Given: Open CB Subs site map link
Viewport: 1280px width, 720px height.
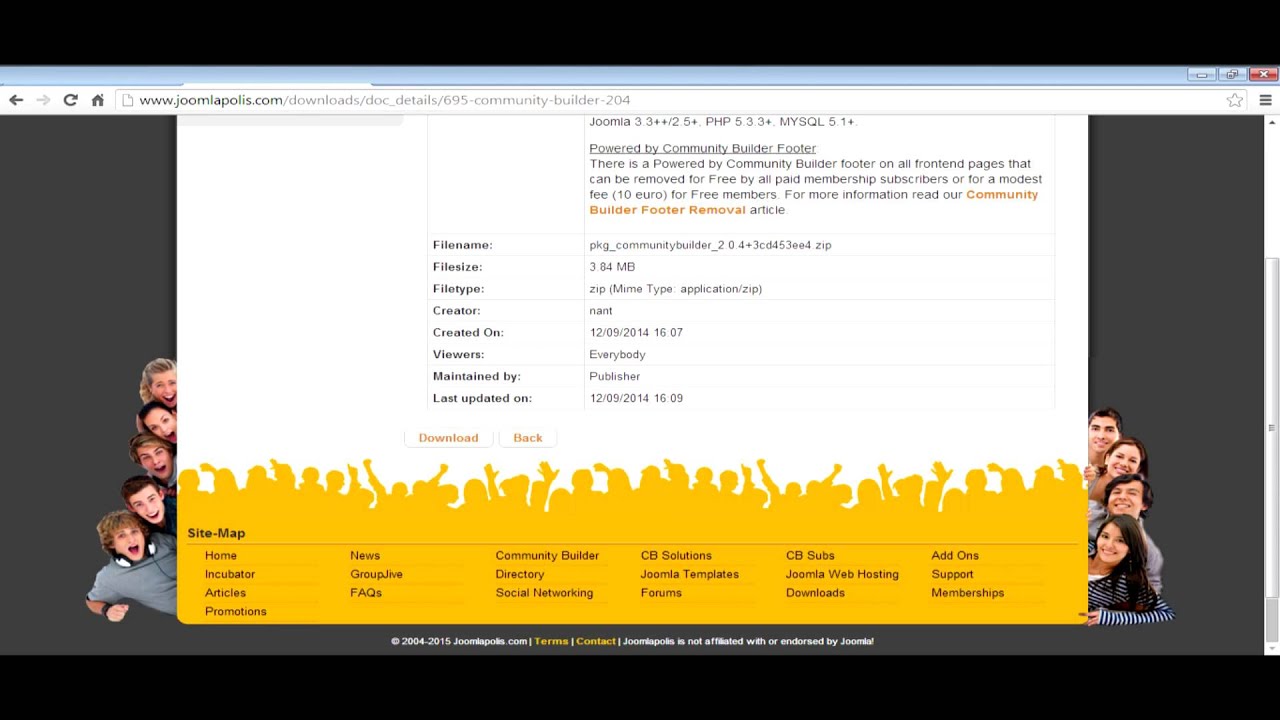Looking at the screenshot, I should point(810,556).
